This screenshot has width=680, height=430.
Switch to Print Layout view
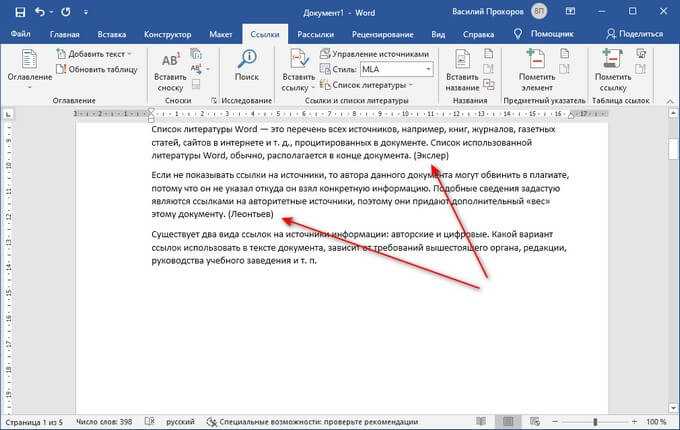pyautogui.click(x=508, y=421)
